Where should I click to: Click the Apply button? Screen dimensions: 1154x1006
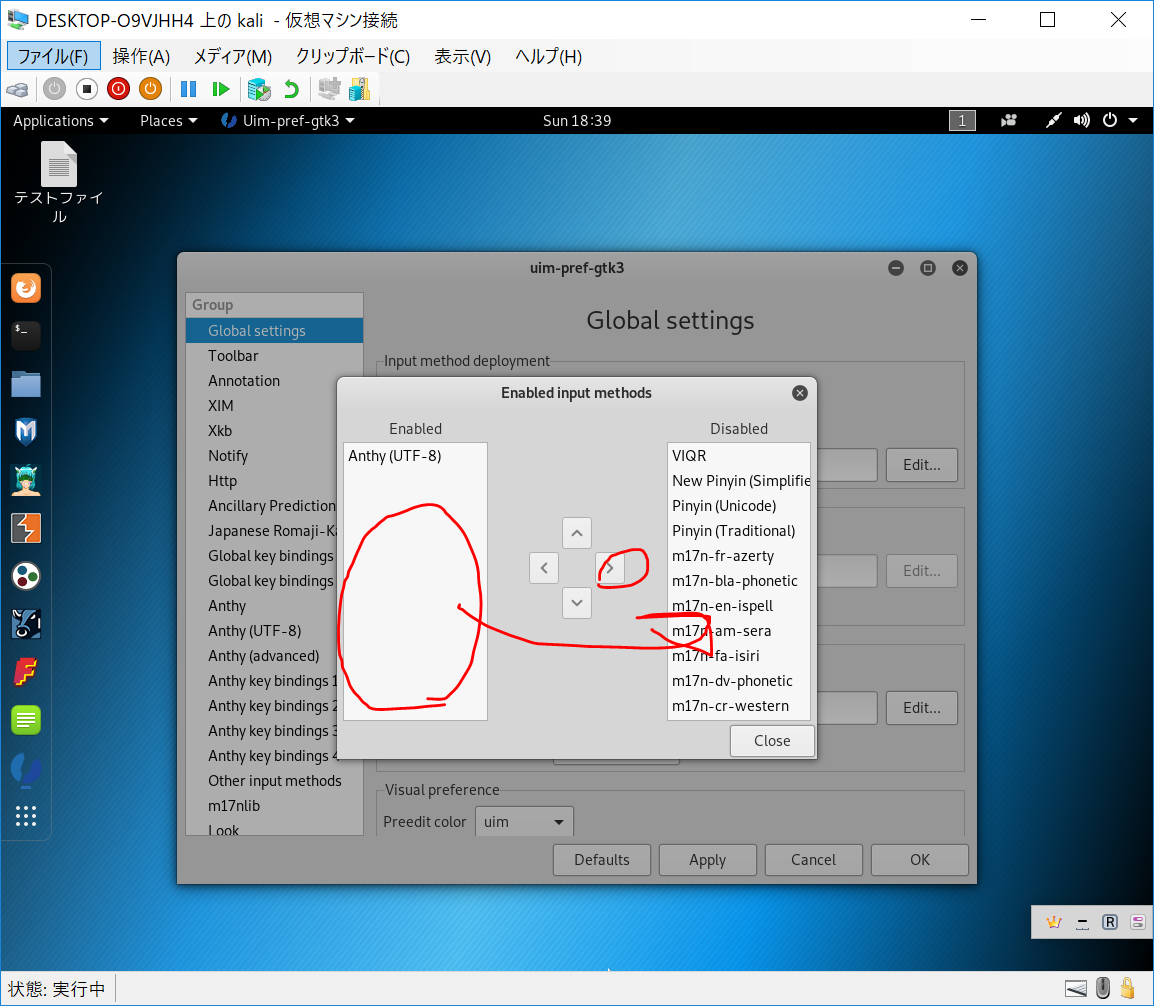click(707, 860)
